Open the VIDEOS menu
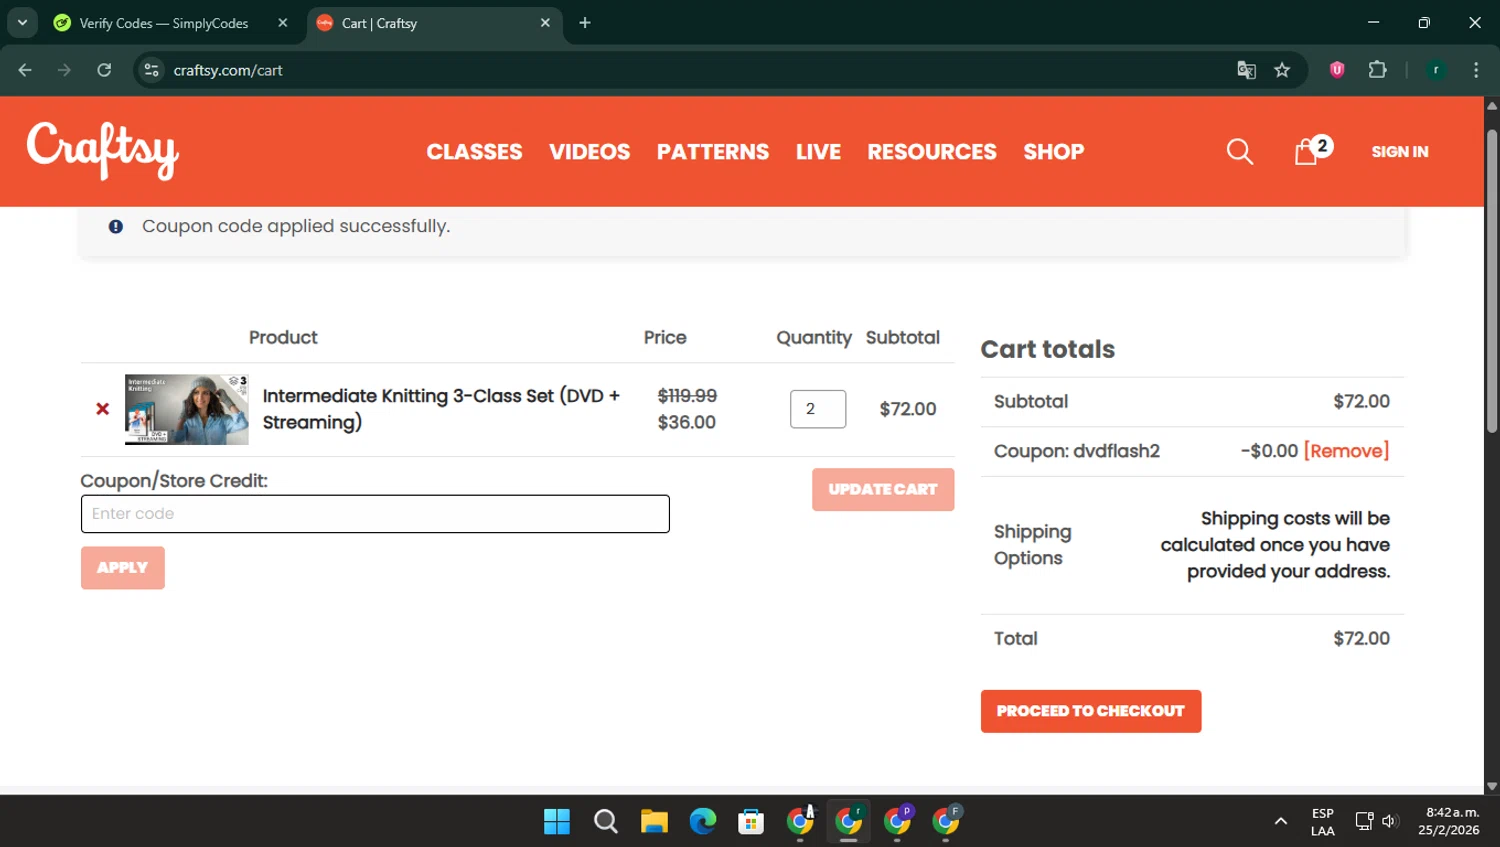Viewport: 1500px width, 847px height. [589, 152]
